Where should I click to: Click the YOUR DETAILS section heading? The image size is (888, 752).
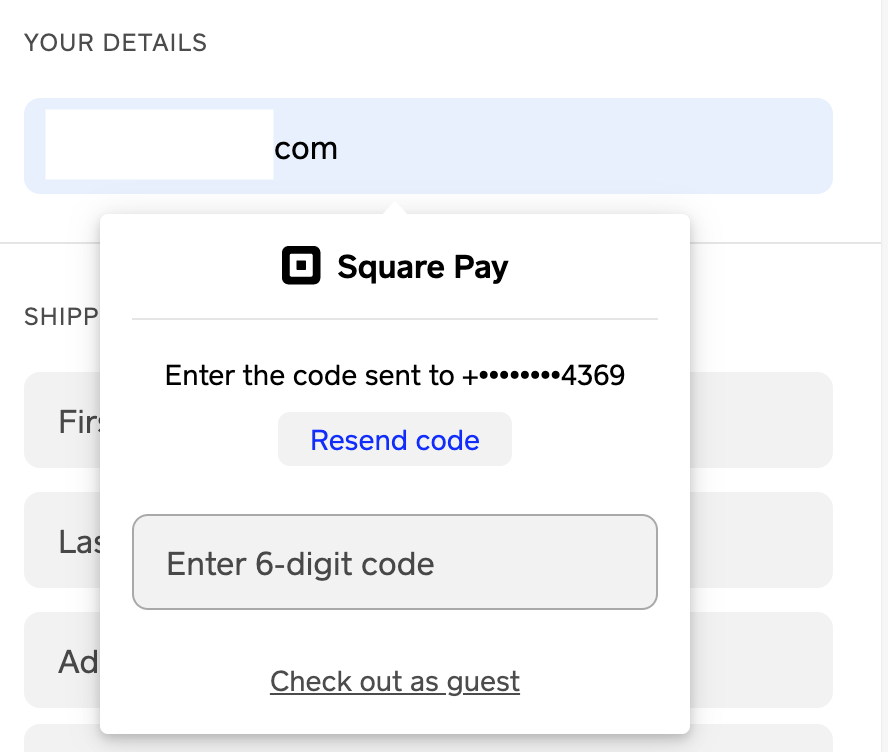pyautogui.click(x=115, y=43)
